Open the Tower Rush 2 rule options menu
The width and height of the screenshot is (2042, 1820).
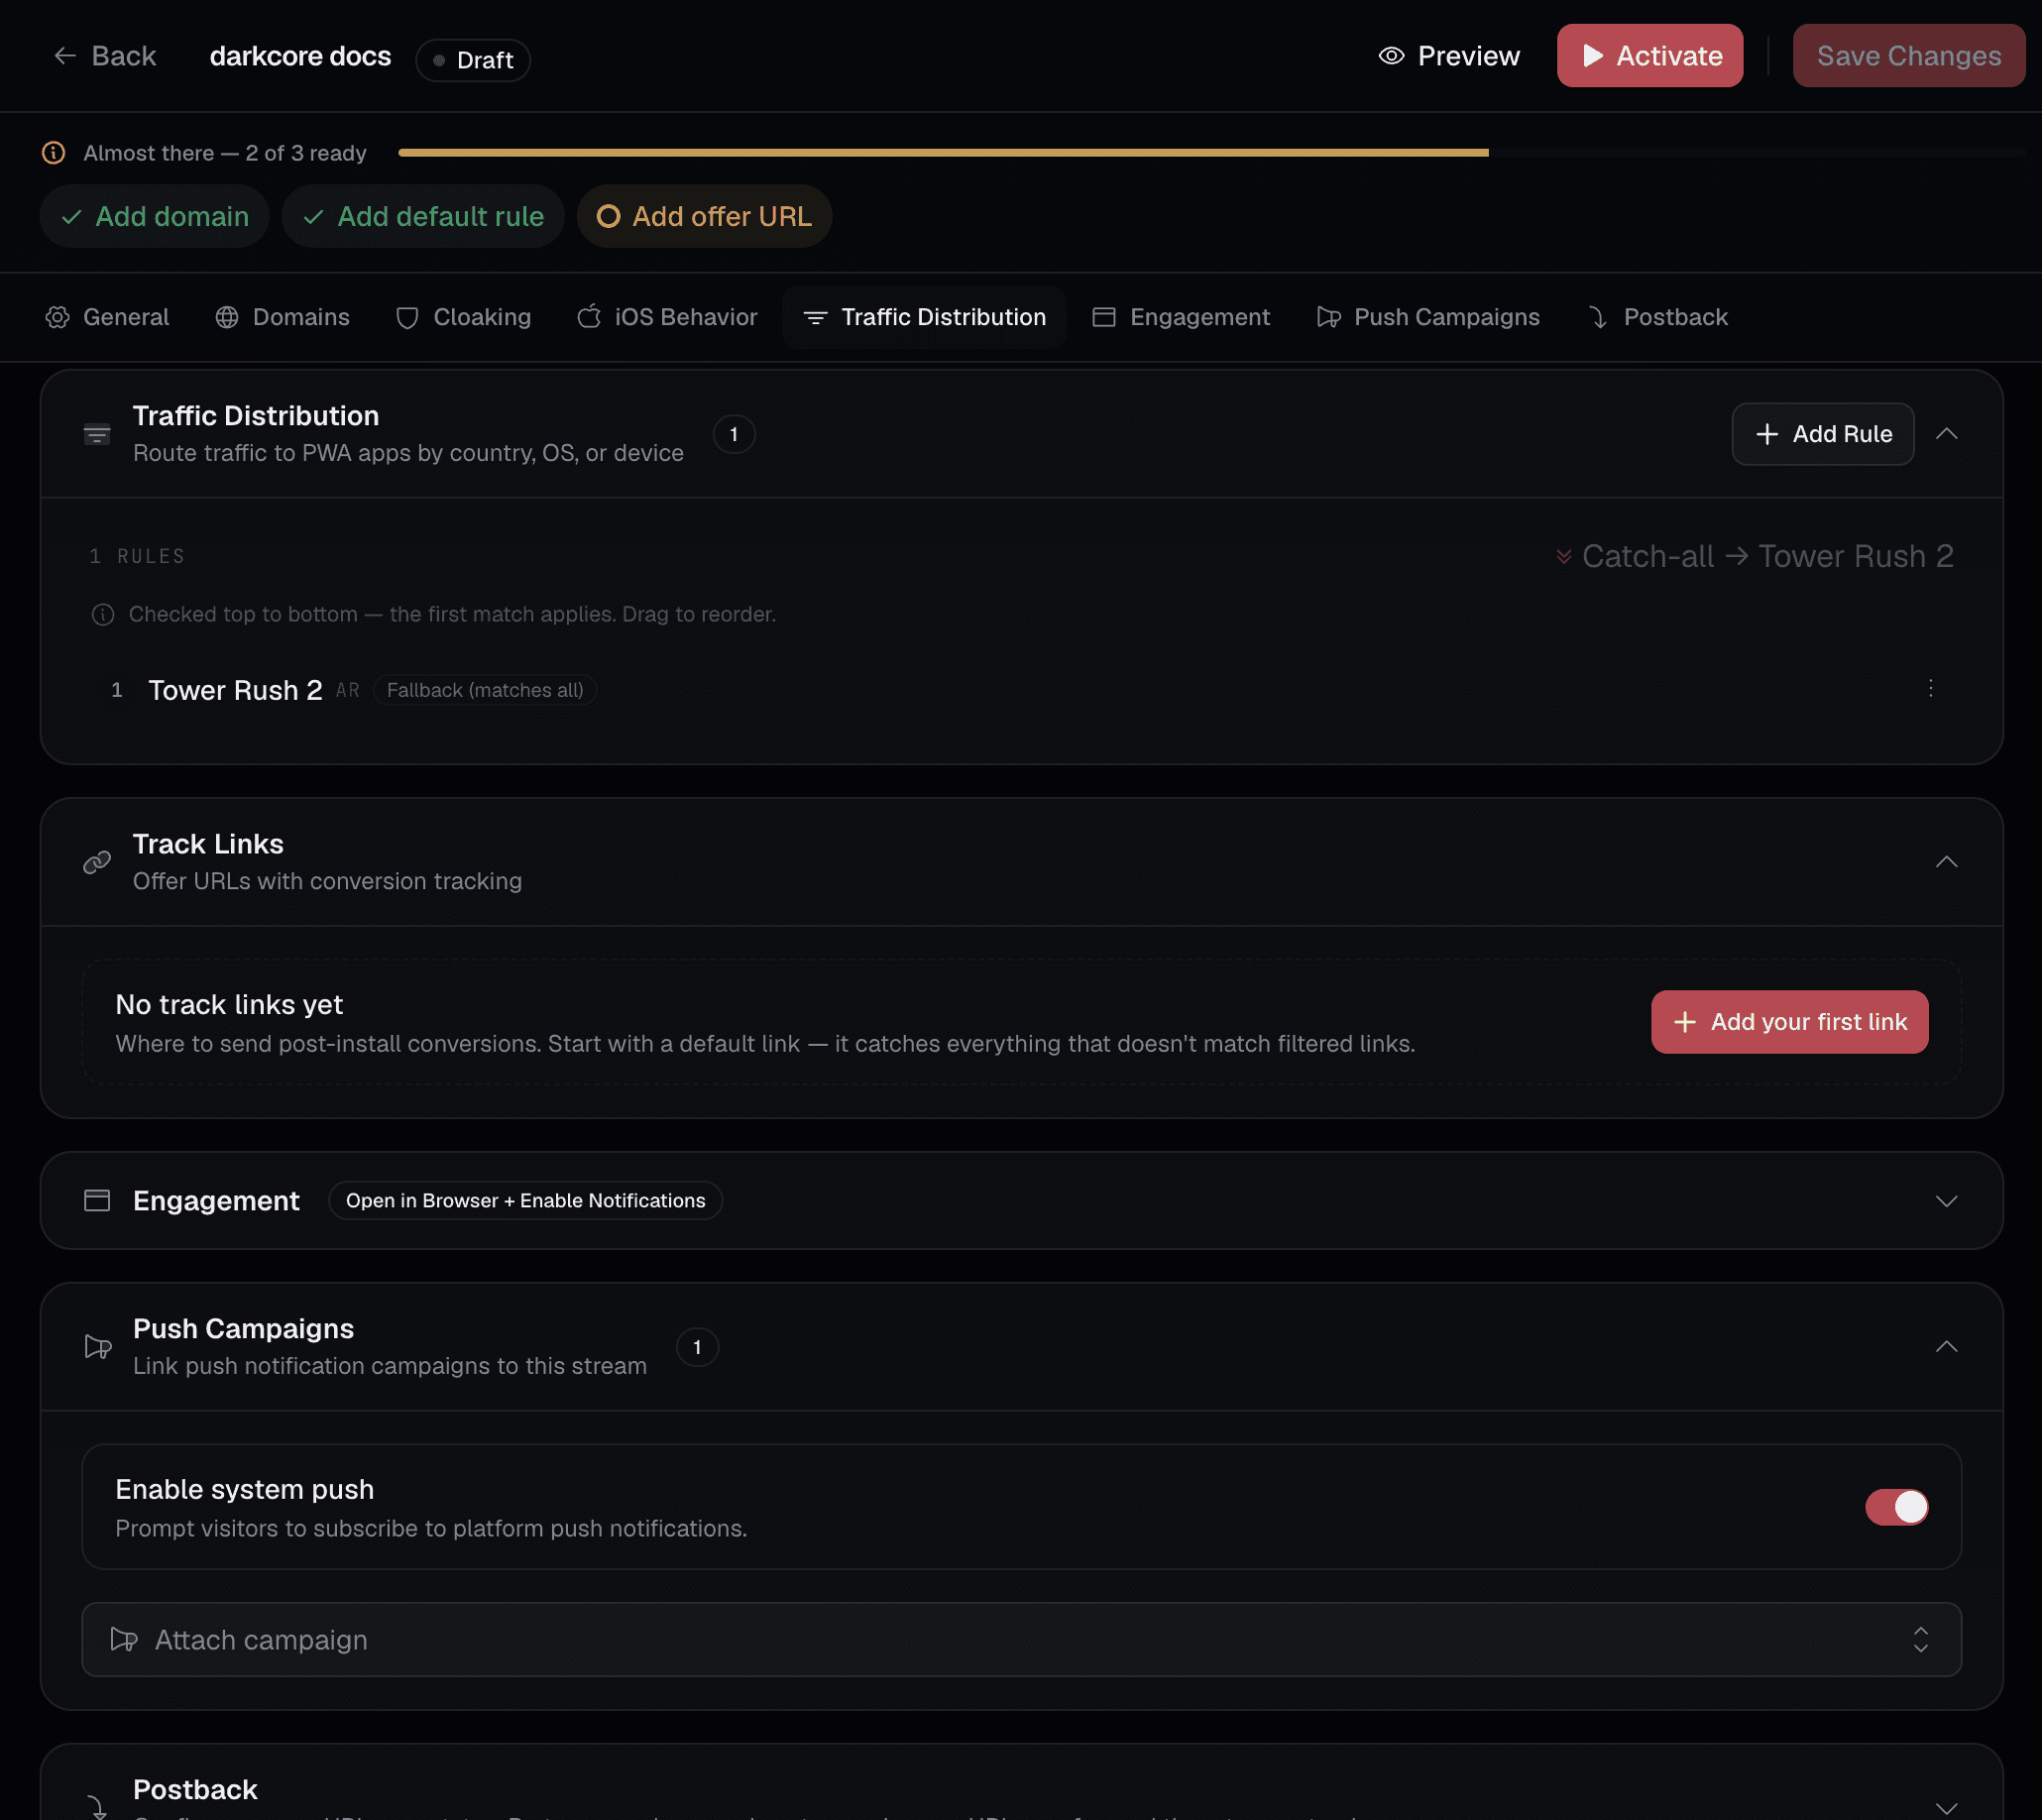click(1930, 688)
